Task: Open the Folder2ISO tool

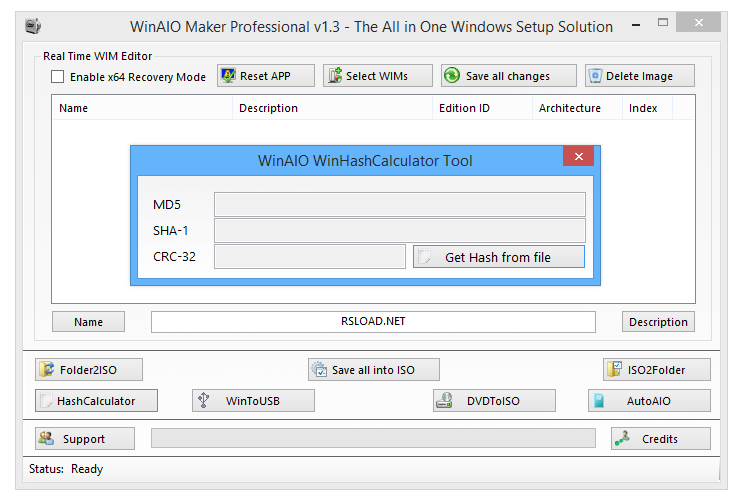Action: [89, 370]
